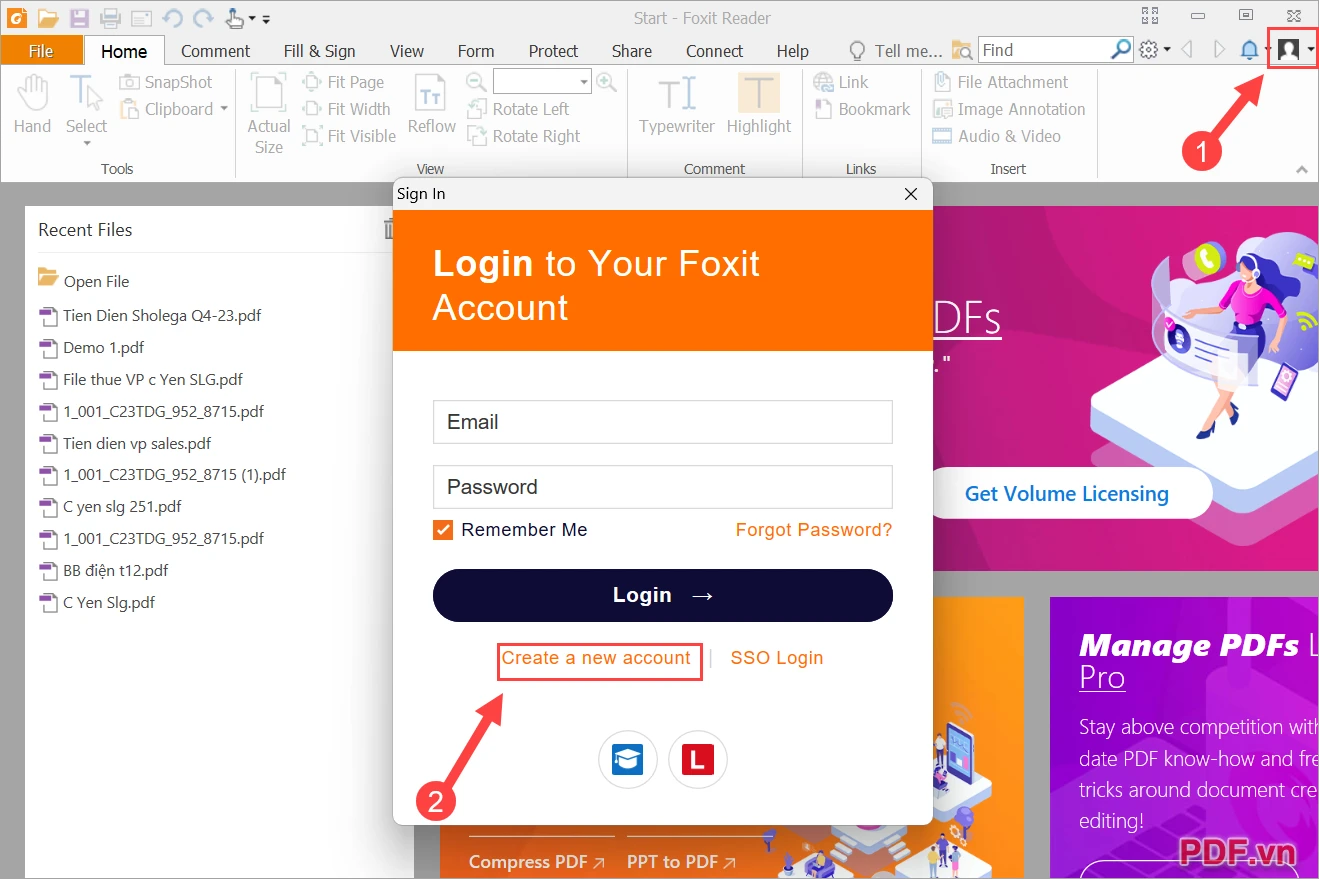The width and height of the screenshot is (1319, 879).
Task: Open the dropdown arrow under Select
Action: 87,144
